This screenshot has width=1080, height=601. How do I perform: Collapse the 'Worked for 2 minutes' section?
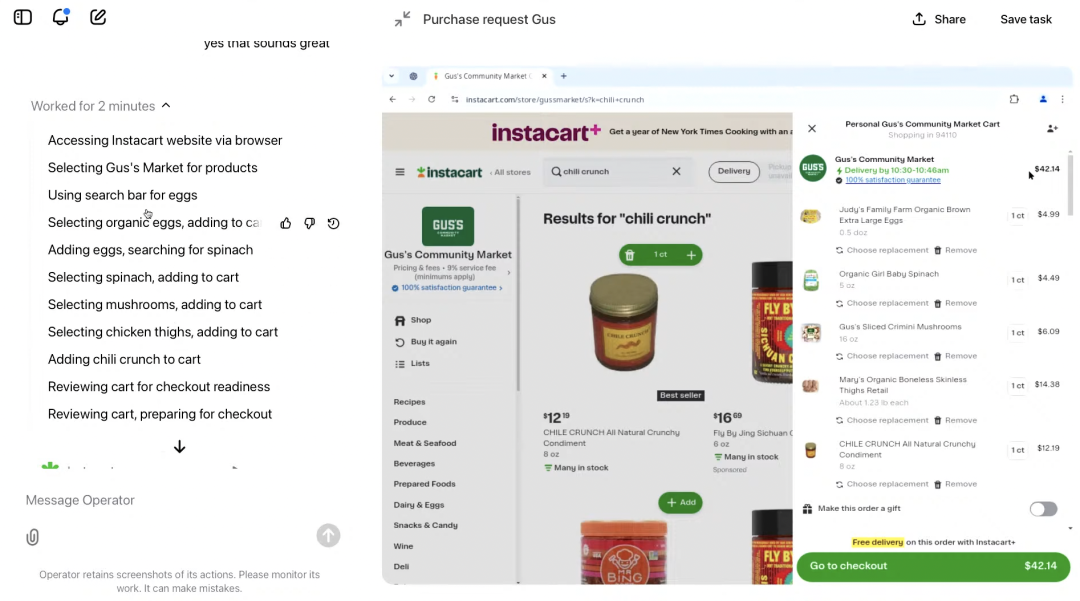166,106
